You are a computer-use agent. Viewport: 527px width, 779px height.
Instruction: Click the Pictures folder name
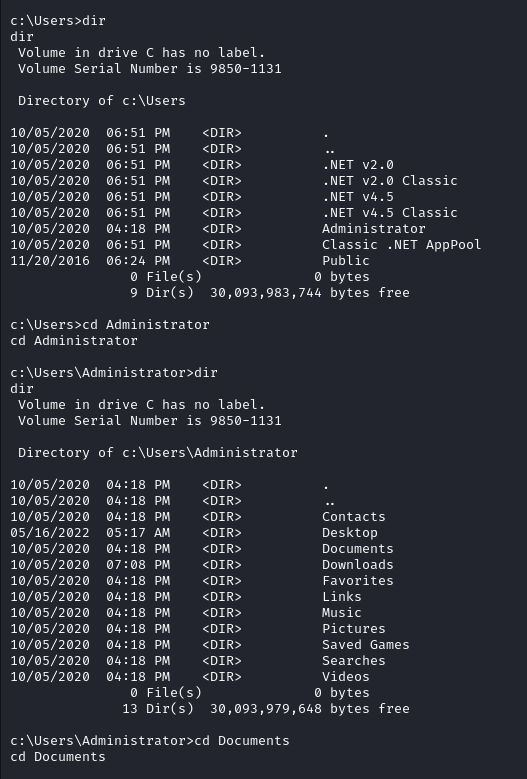tap(354, 628)
